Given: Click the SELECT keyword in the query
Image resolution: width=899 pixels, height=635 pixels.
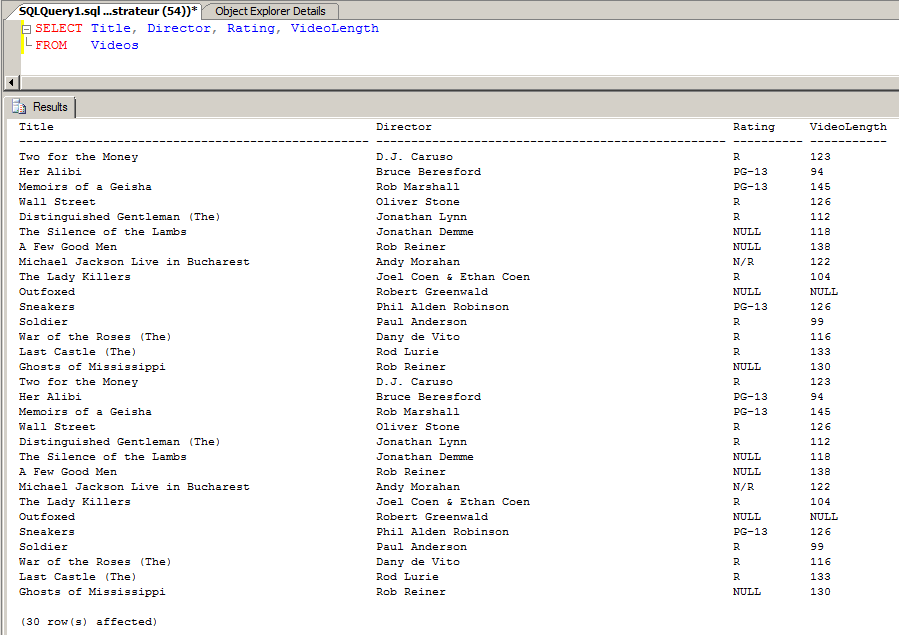Looking at the screenshot, I should coord(58,28).
